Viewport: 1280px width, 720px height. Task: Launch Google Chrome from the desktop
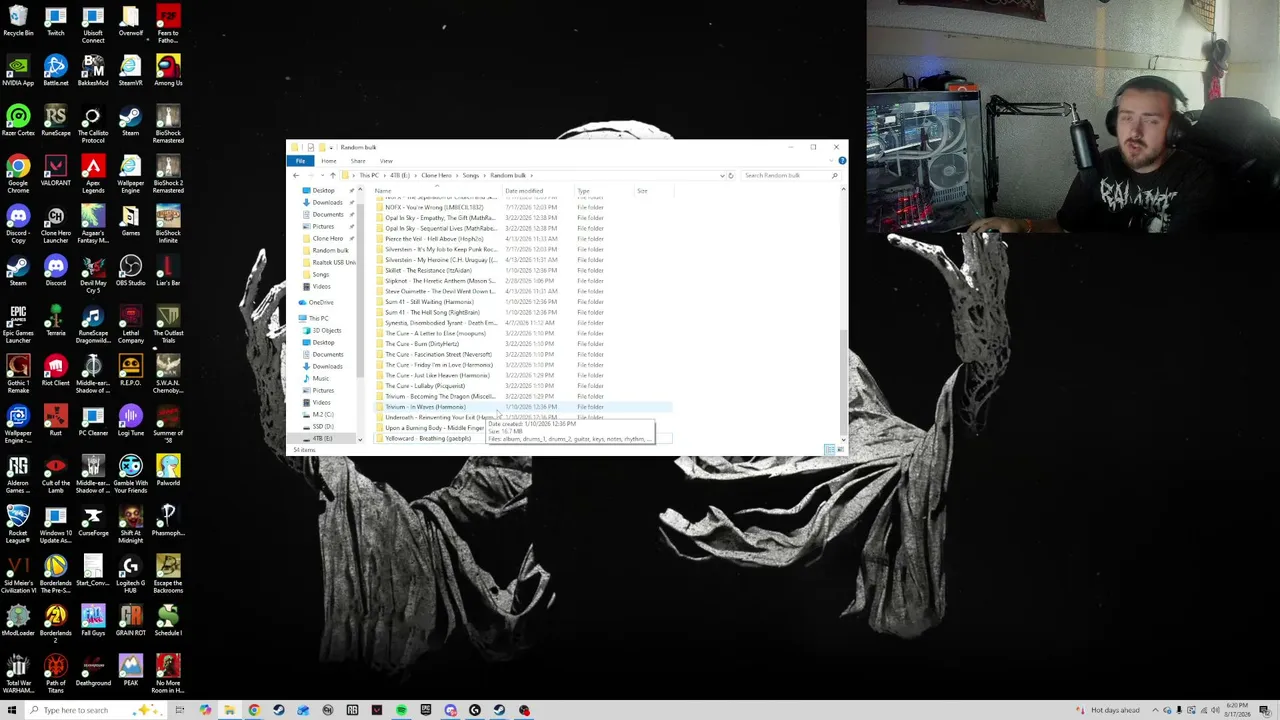(18, 174)
